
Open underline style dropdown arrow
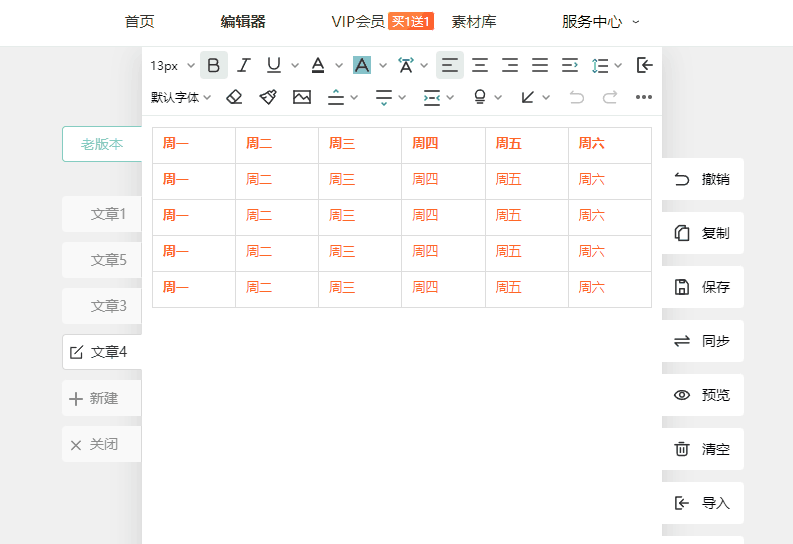295,65
